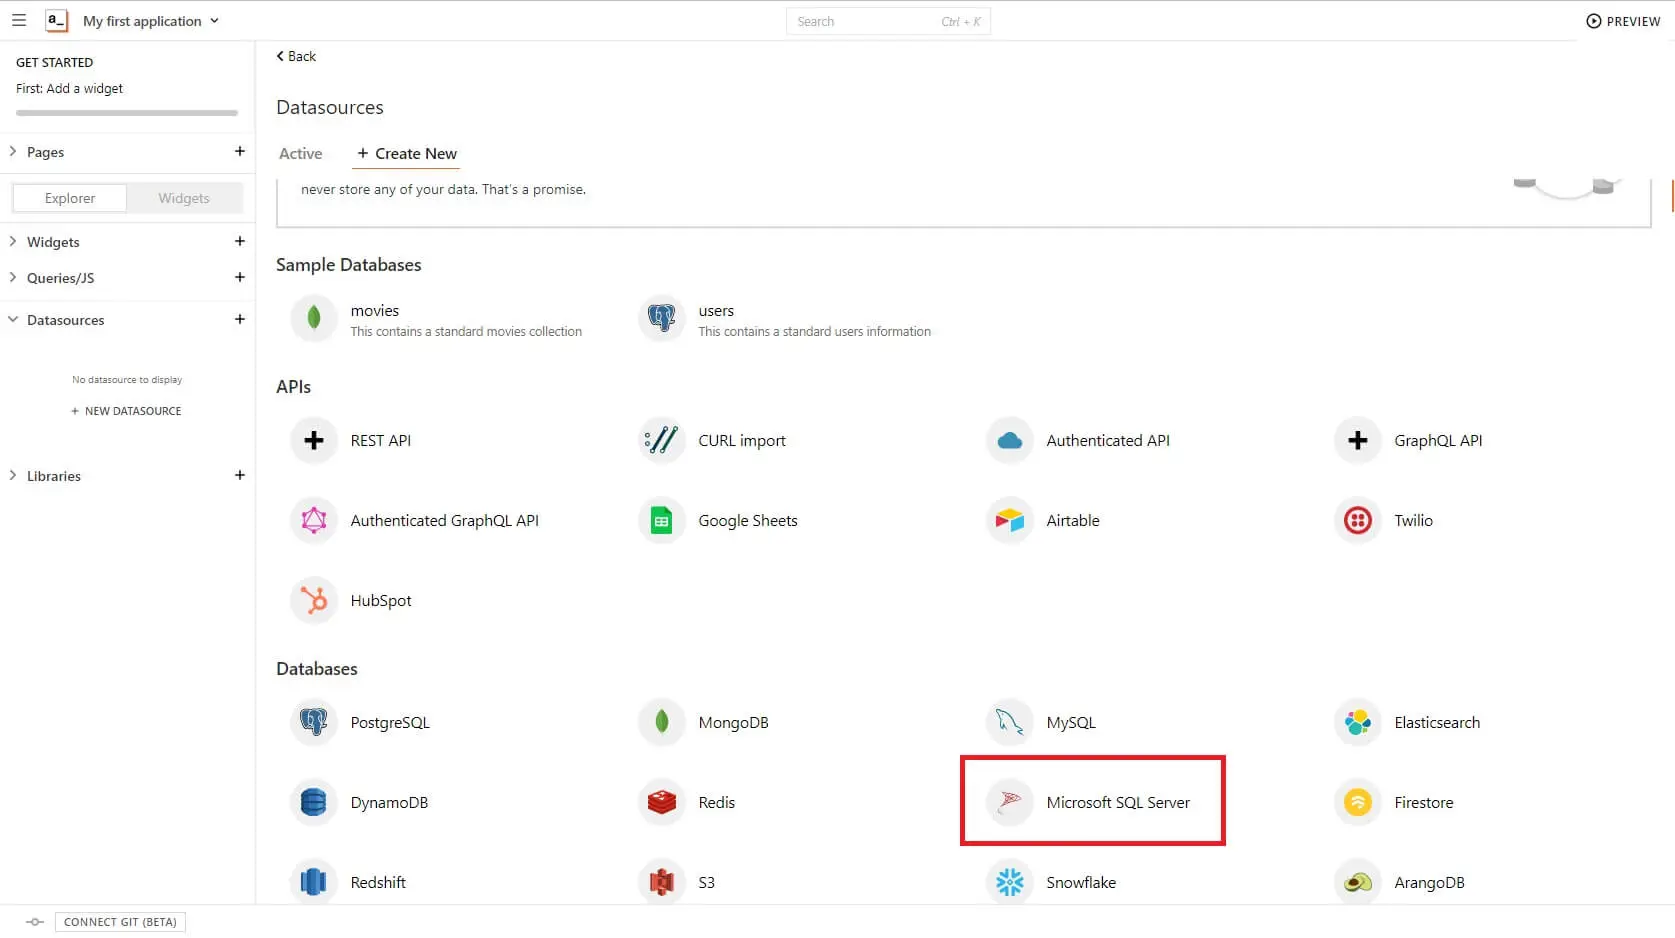1675x938 pixels.
Task: Choose the Twilio API icon
Action: pos(1358,520)
